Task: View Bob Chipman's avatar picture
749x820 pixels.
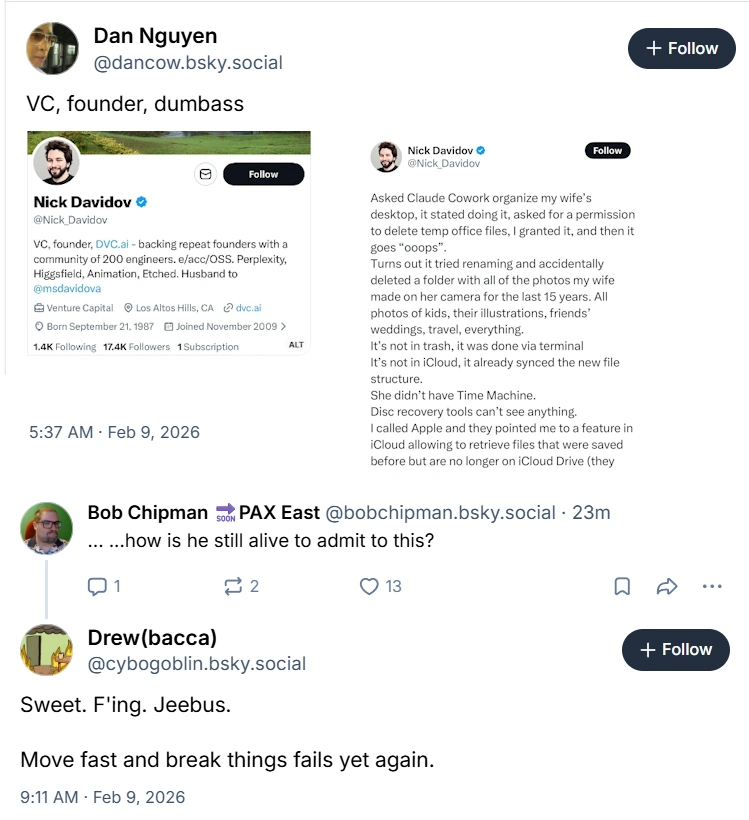Action: click(x=47, y=528)
